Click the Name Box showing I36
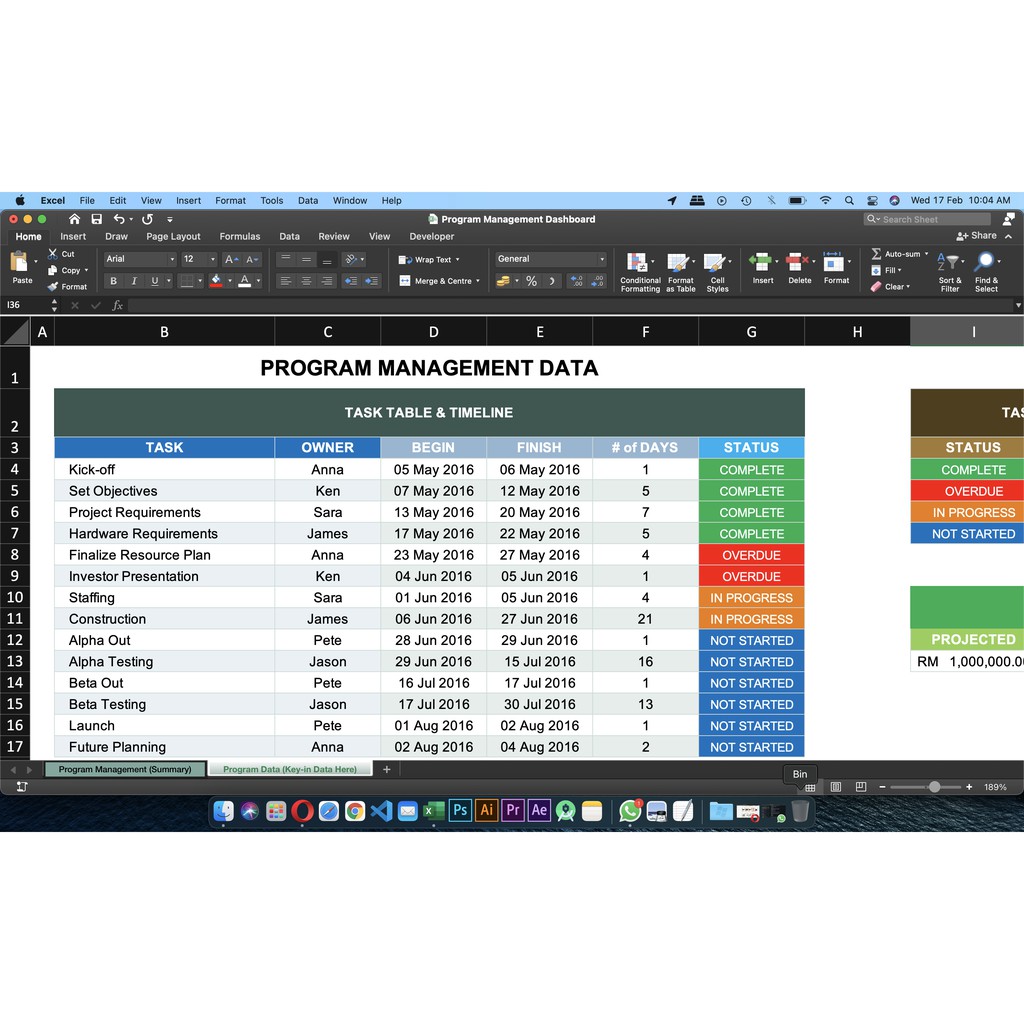 pyautogui.click(x=25, y=305)
